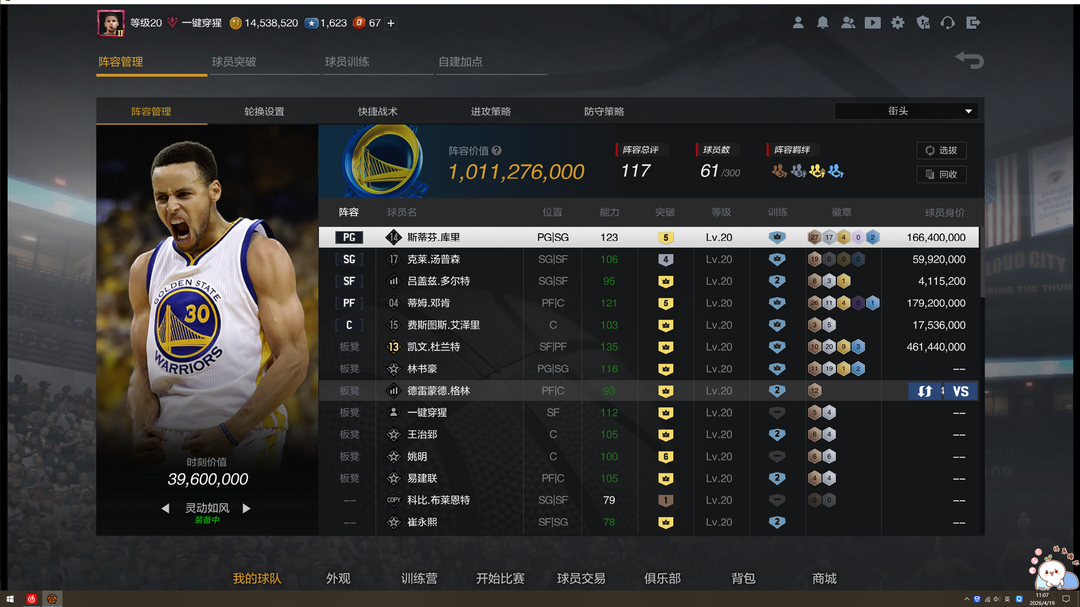Go to 球员交易 in bottom menu

pos(581,578)
